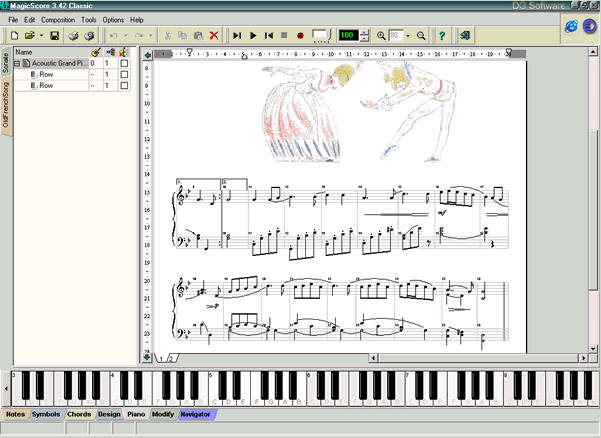
Task: Open print preview
Action: [x=89, y=36]
